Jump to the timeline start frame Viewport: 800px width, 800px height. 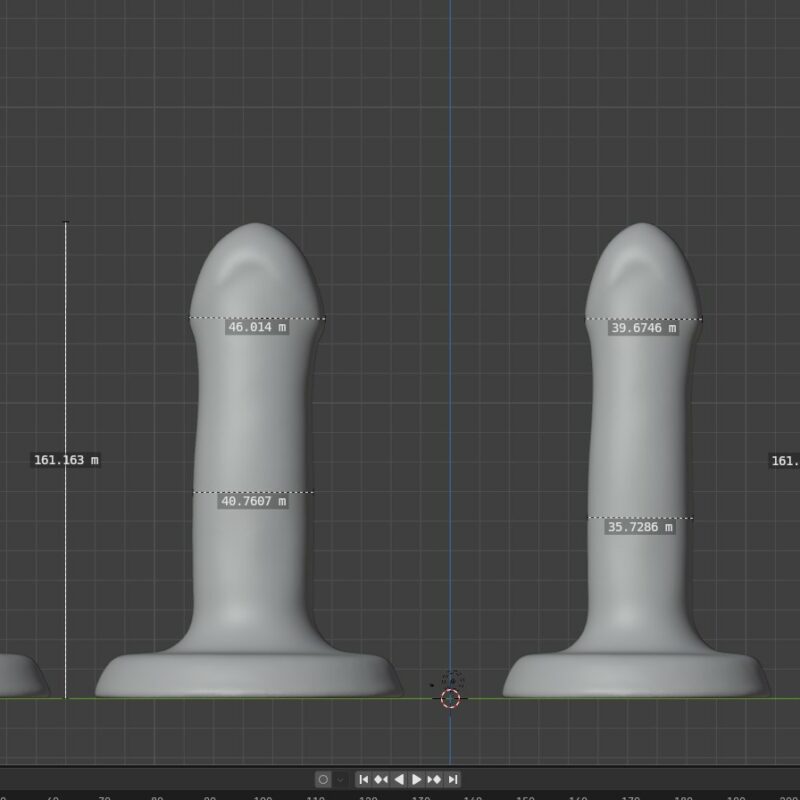(364, 779)
